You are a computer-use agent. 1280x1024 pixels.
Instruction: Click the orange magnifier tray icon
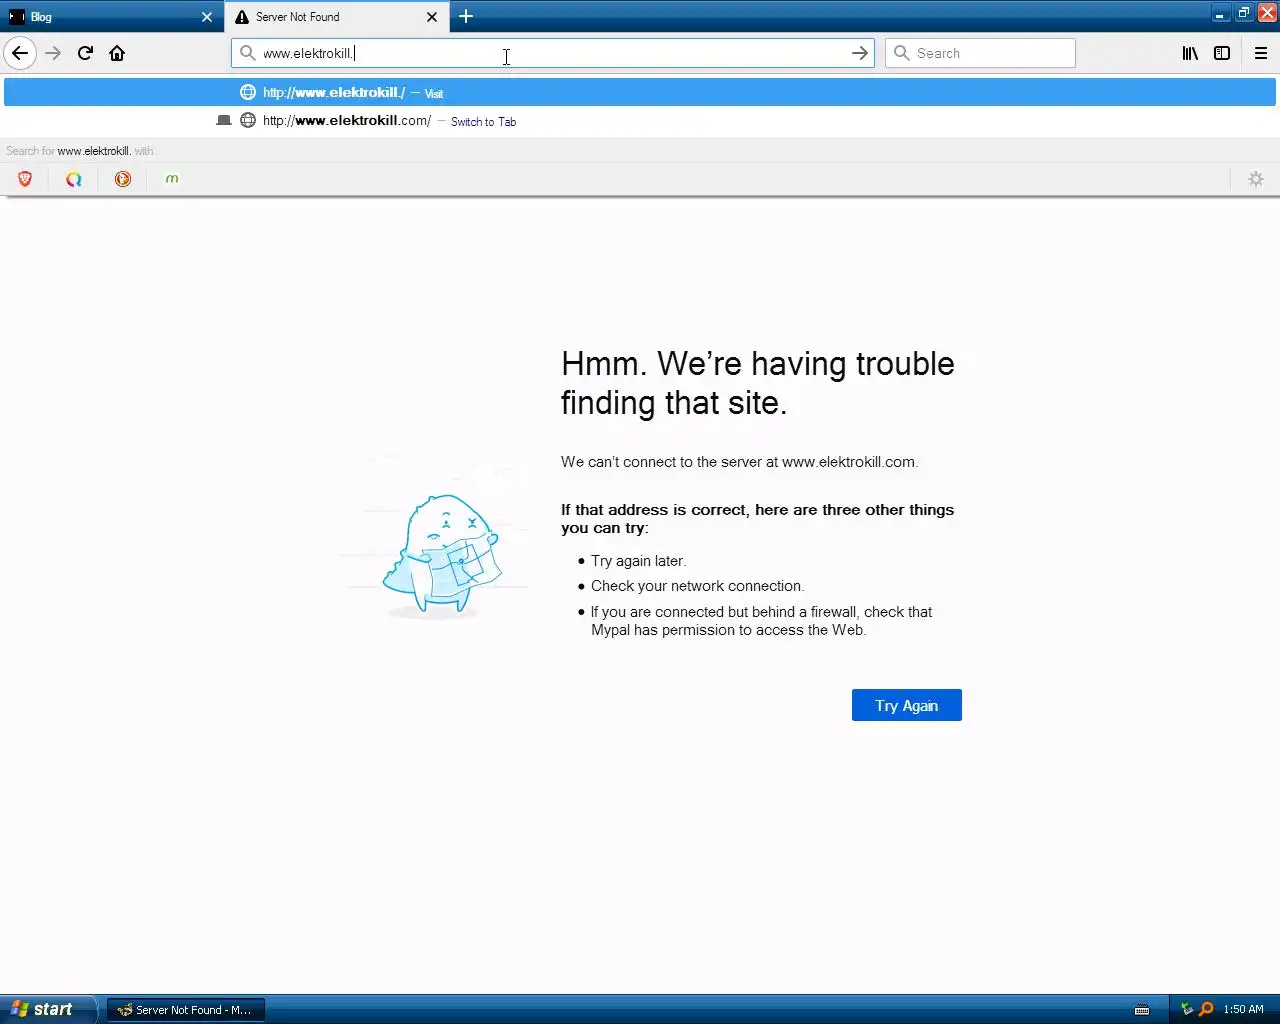tap(1206, 1009)
